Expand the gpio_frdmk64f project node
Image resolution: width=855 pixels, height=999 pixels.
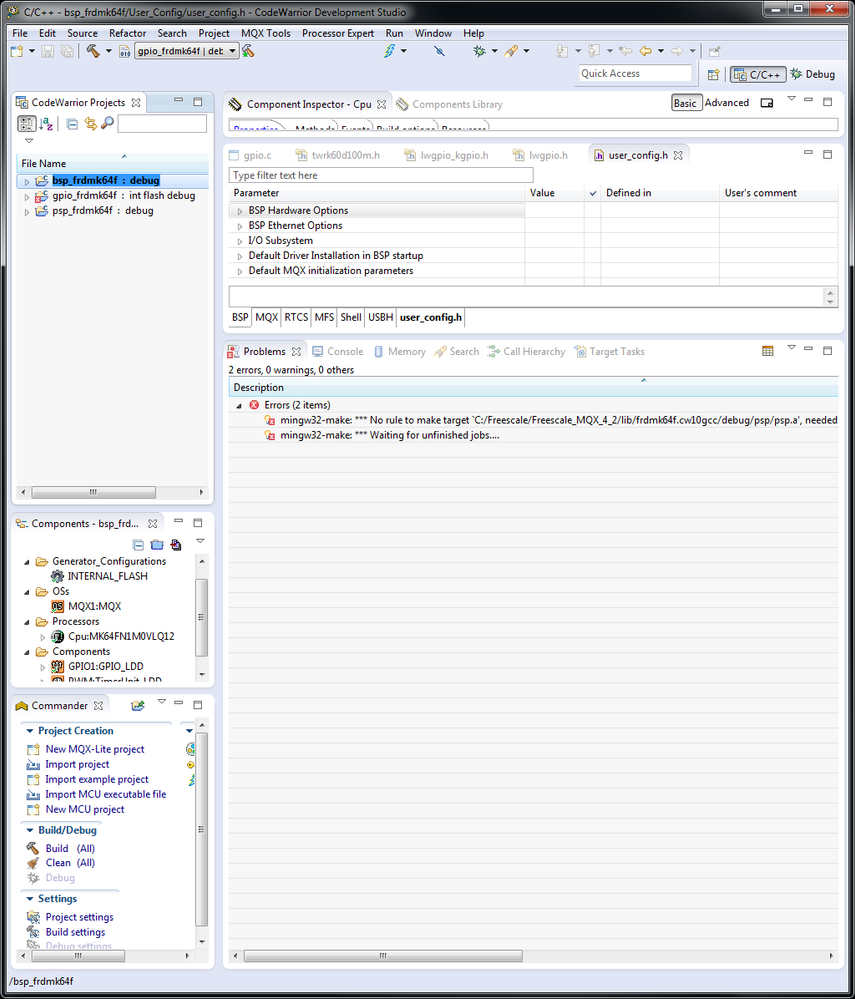27,197
